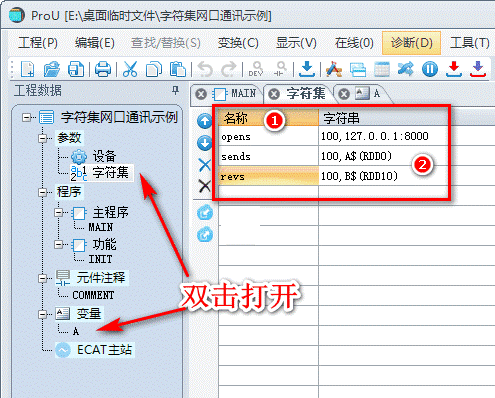Open project folder icon in toolbar
495x398 pixels.
click(x=51, y=69)
